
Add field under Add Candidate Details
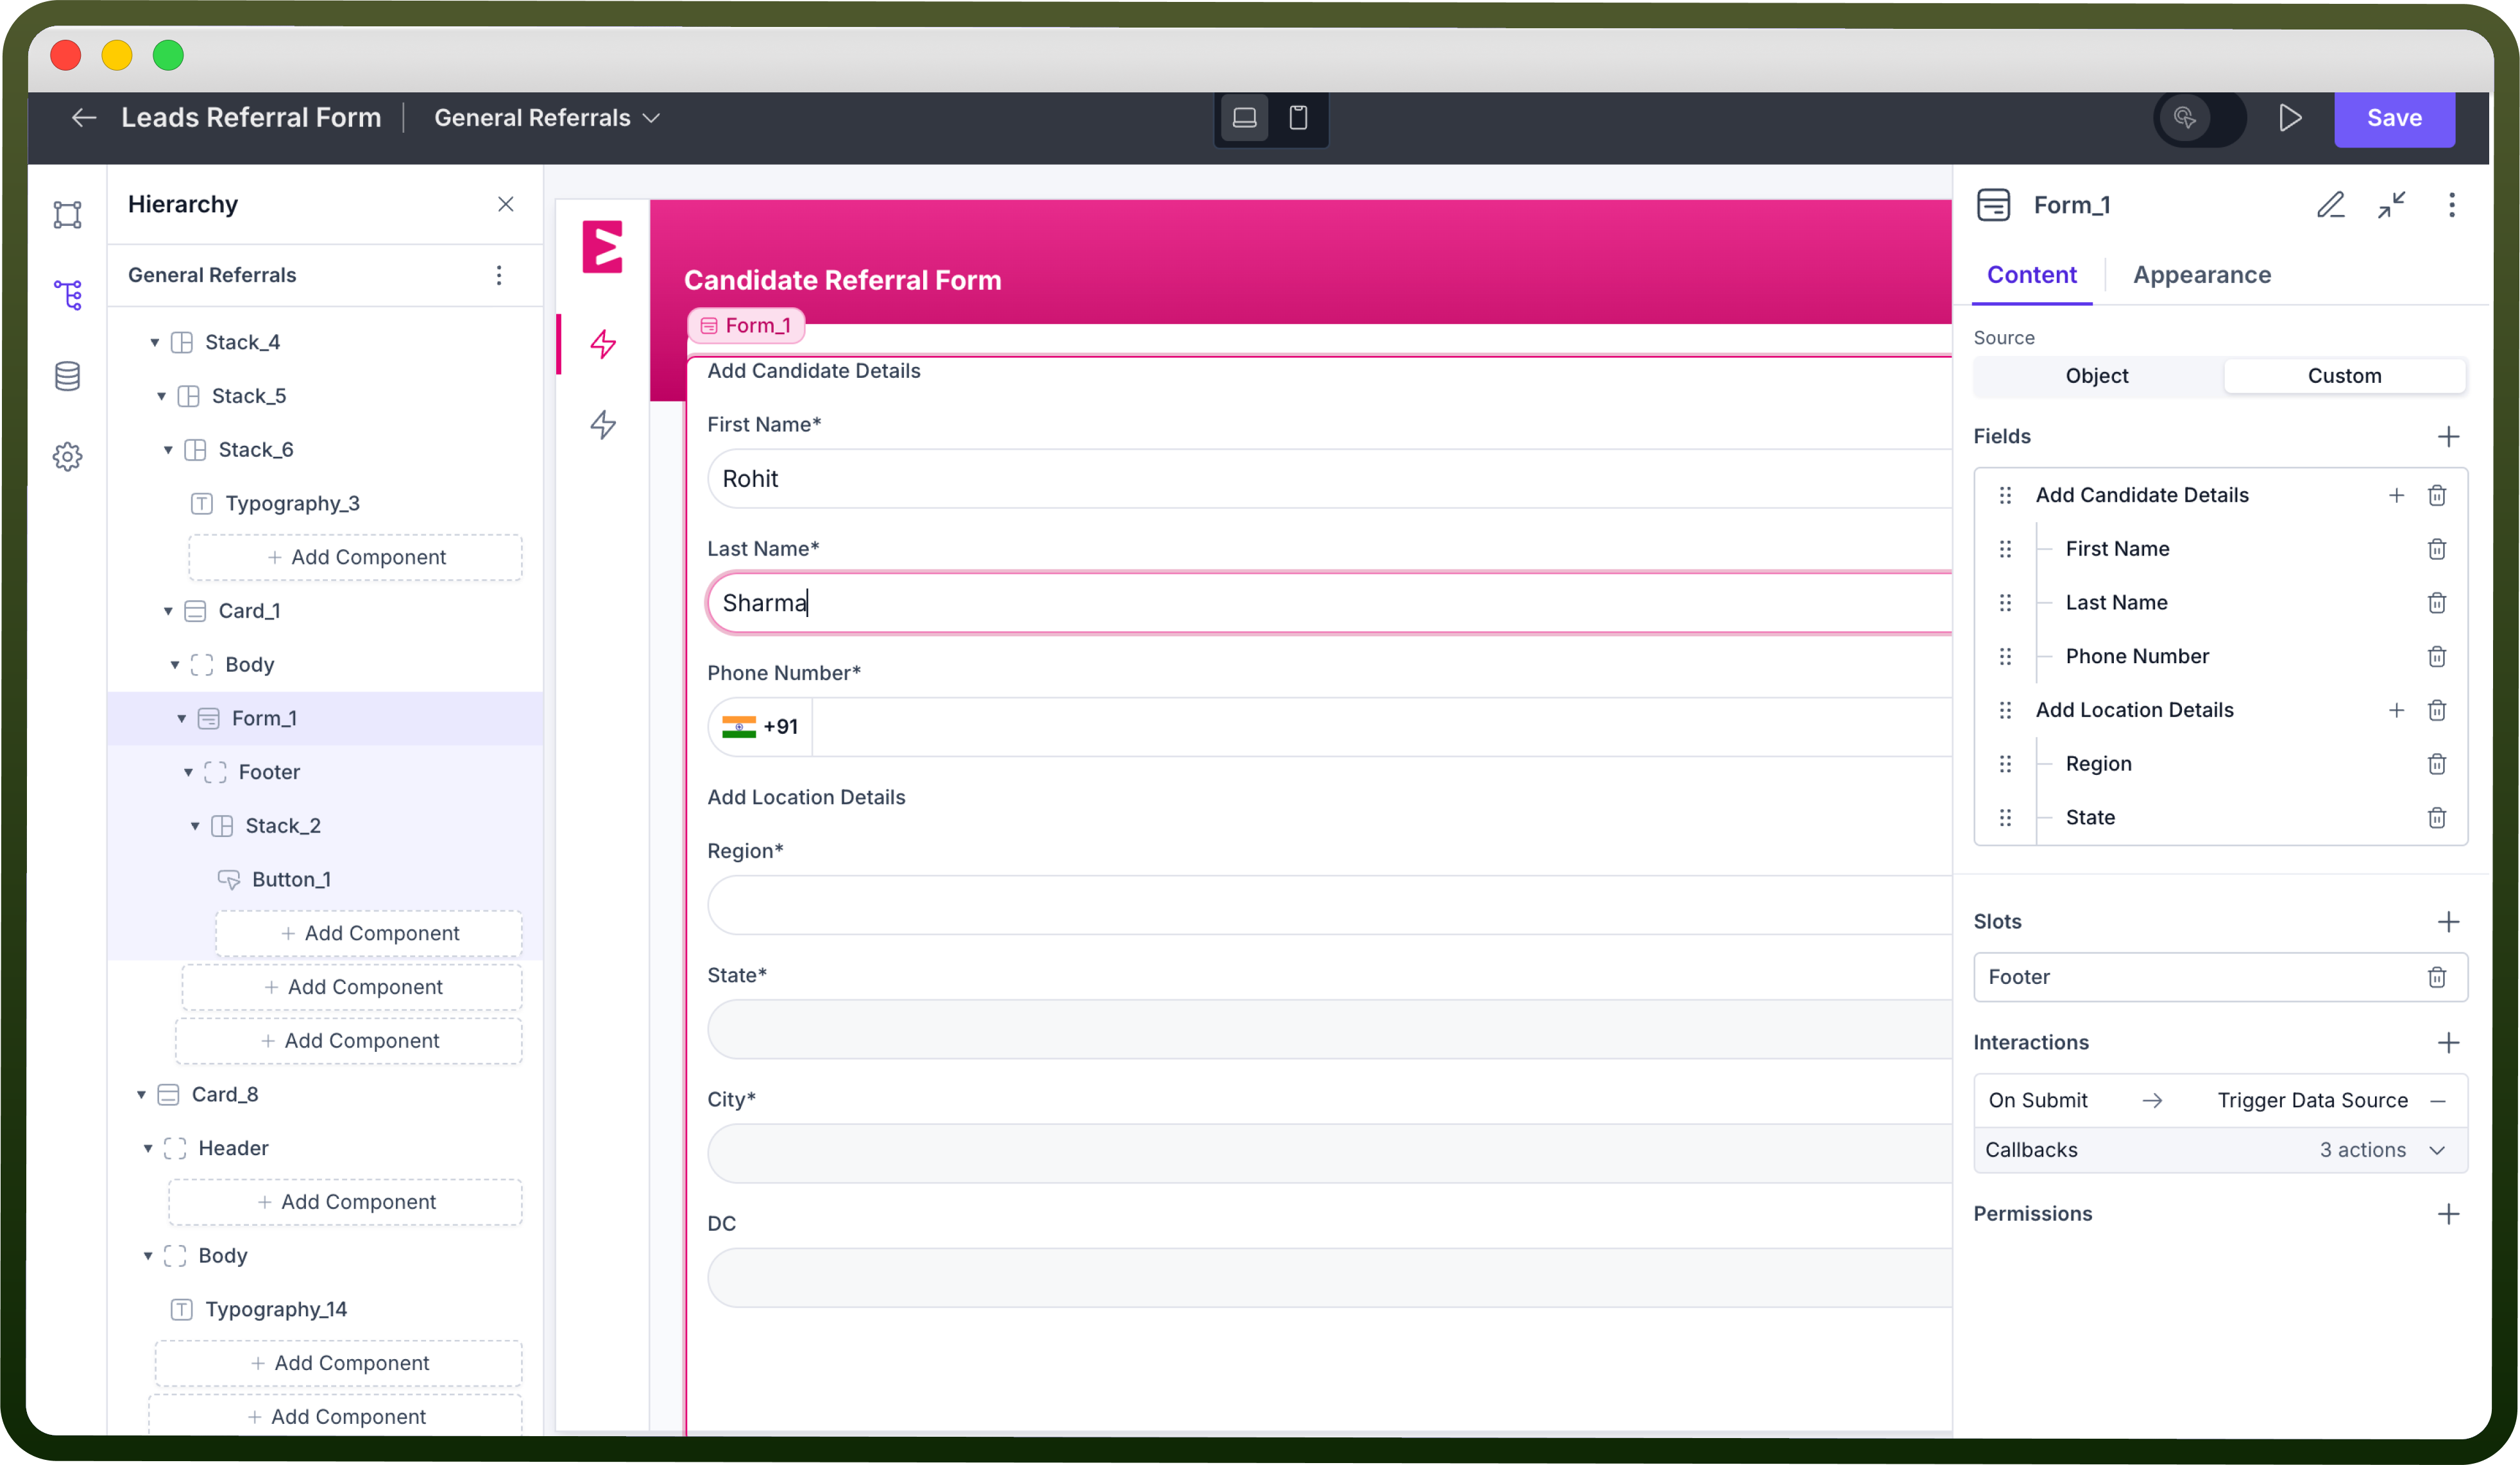pos(2396,495)
